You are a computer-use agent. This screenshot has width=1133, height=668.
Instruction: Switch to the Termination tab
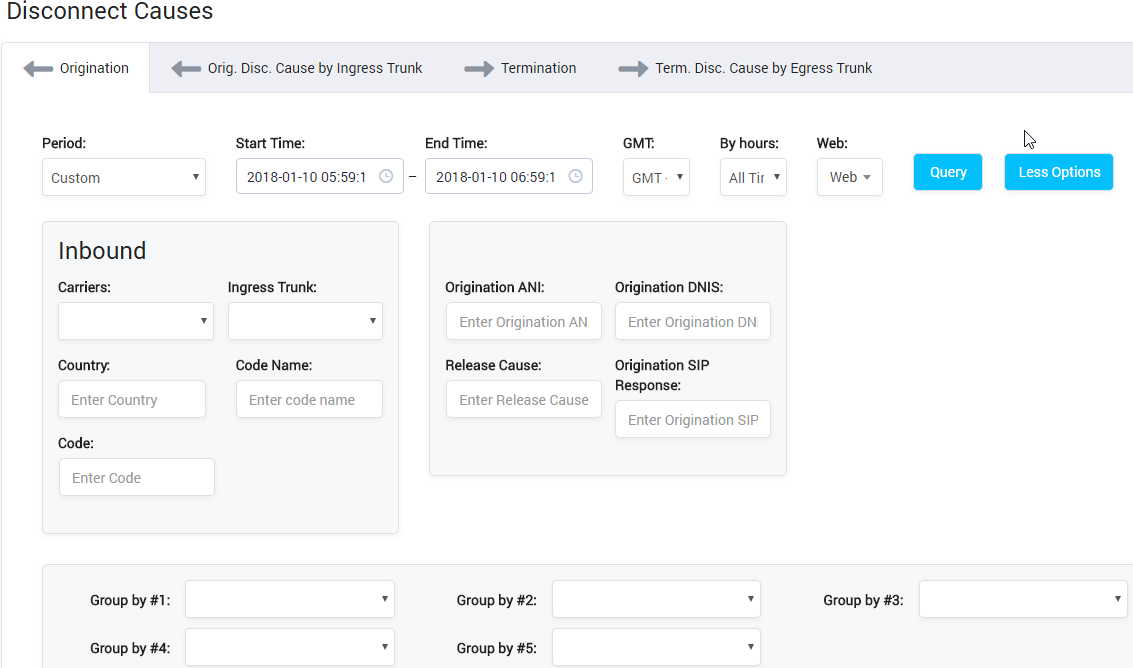520,68
